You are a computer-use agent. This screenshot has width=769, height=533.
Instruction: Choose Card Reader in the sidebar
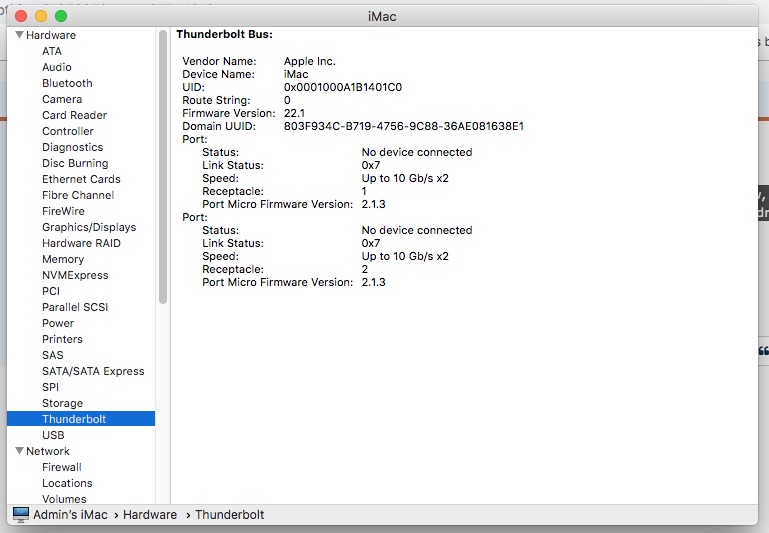[74, 115]
